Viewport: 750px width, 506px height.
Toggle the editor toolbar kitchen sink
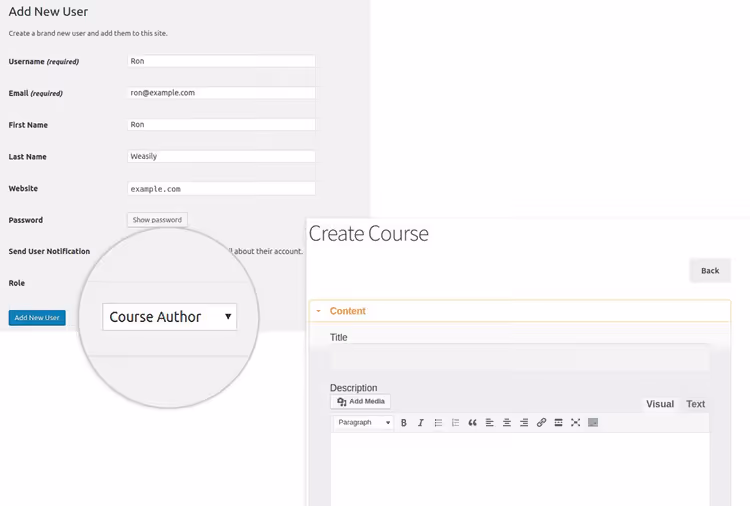coord(593,423)
